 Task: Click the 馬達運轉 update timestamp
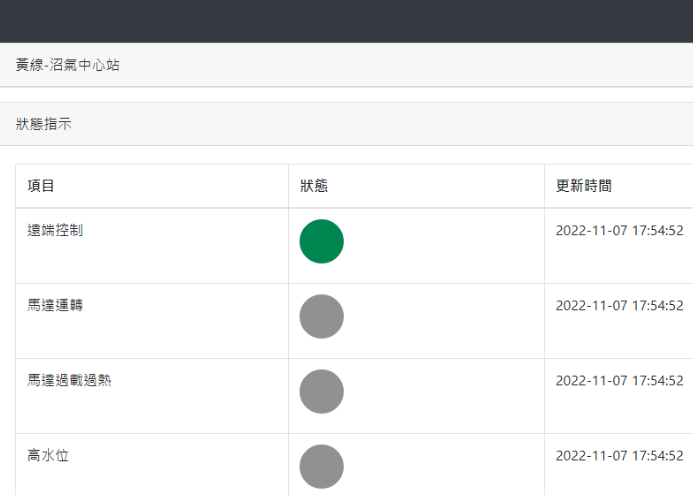(619, 305)
